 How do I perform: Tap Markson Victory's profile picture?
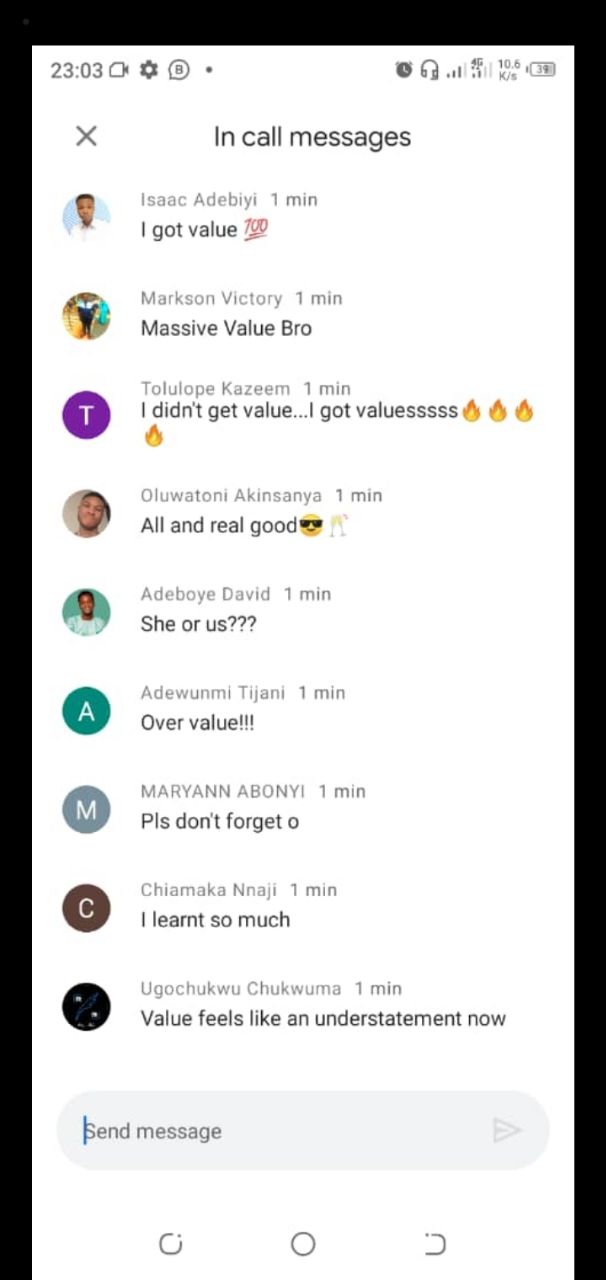(86, 316)
